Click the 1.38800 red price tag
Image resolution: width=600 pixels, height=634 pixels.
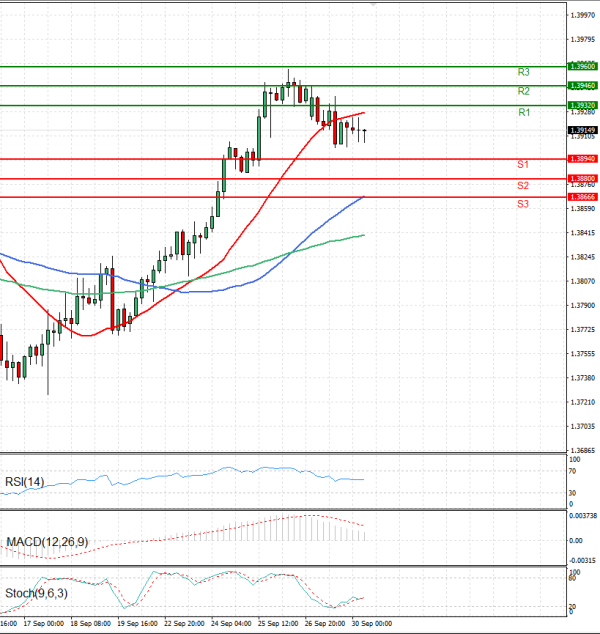(x=582, y=179)
